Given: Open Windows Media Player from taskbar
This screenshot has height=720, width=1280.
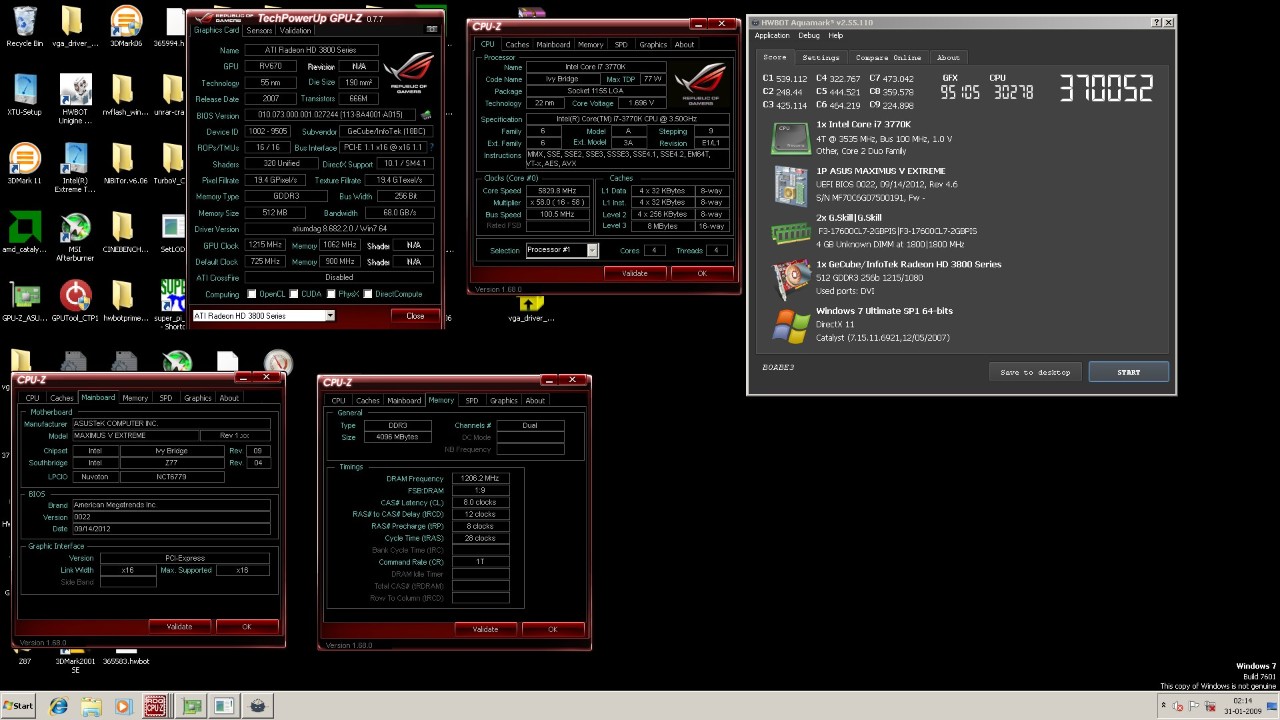Looking at the screenshot, I should click(123, 706).
